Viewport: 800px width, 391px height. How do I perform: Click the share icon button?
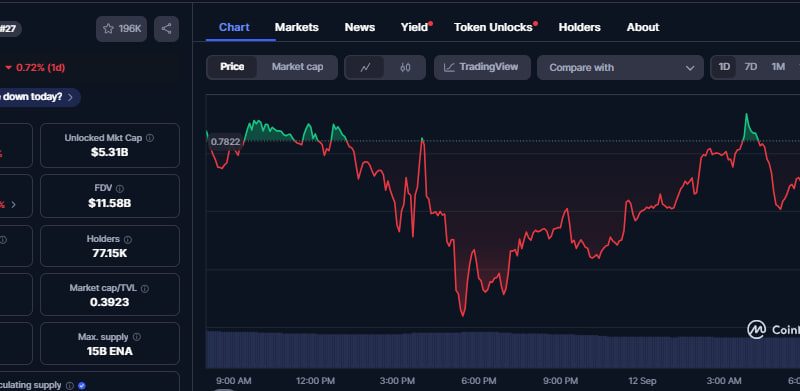click(x=166, y=29)
